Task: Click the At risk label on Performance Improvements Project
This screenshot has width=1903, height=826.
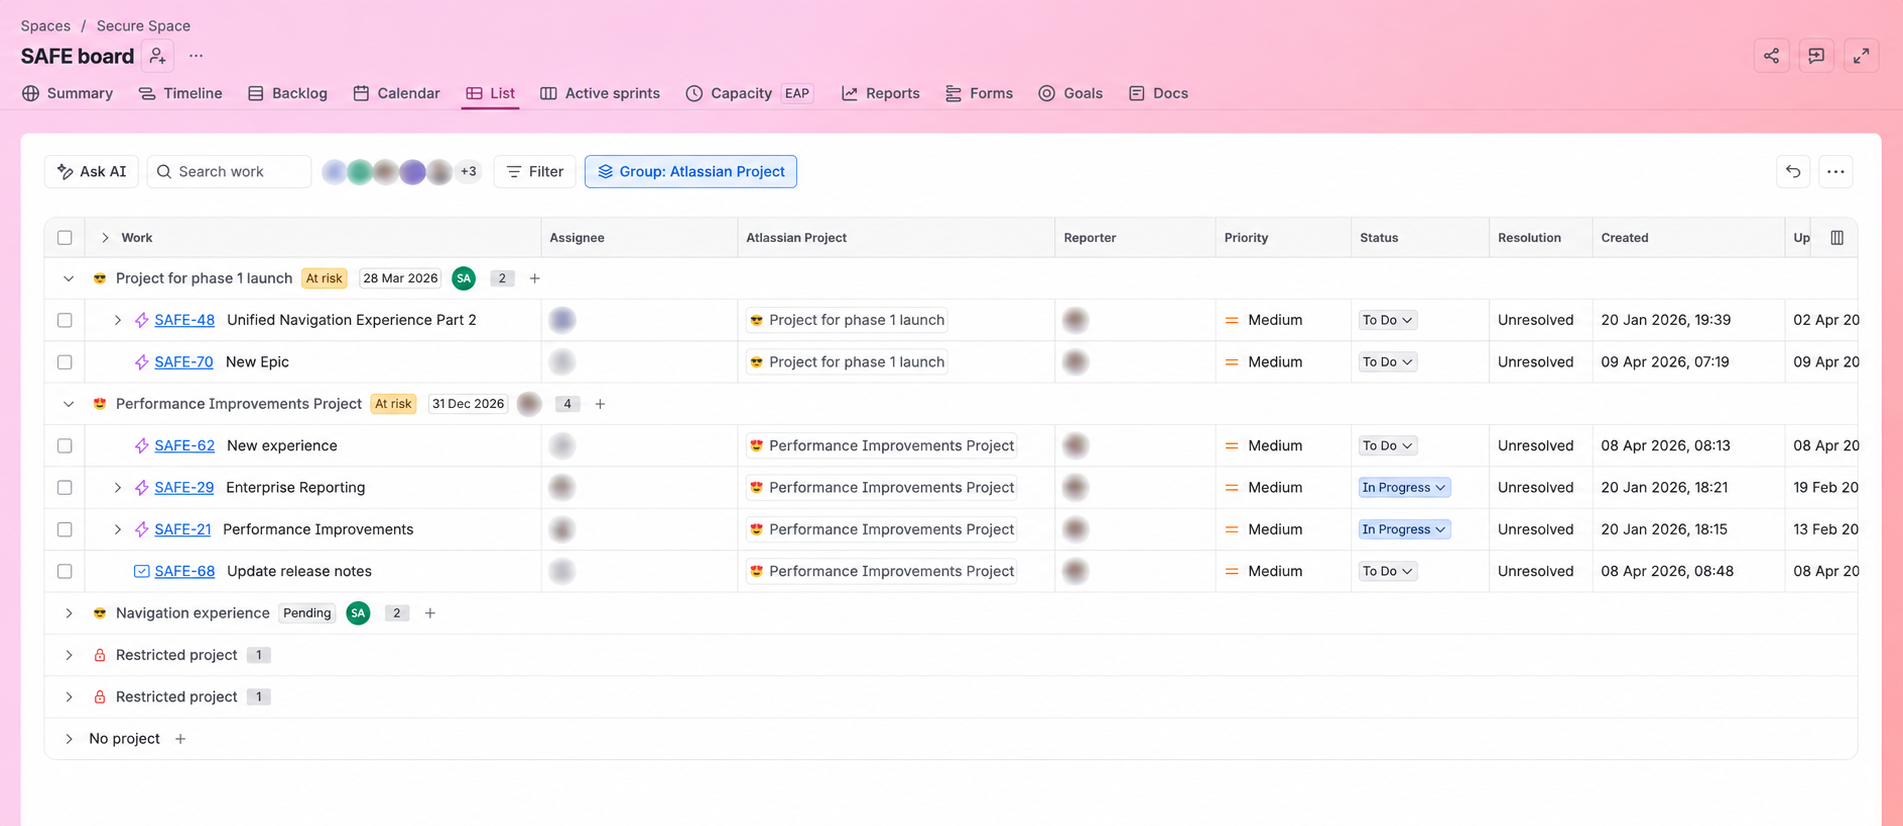Action: click(x=393, y=404)
